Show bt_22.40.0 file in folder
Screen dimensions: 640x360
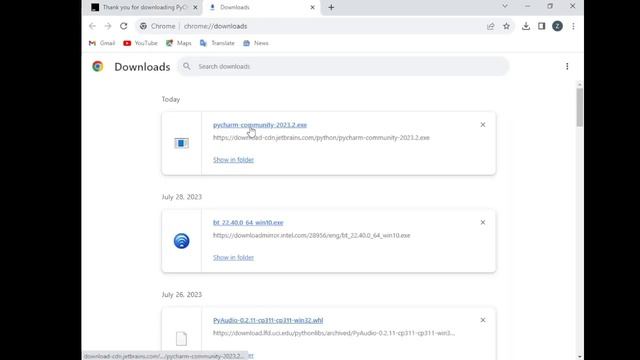coord(233,258)
